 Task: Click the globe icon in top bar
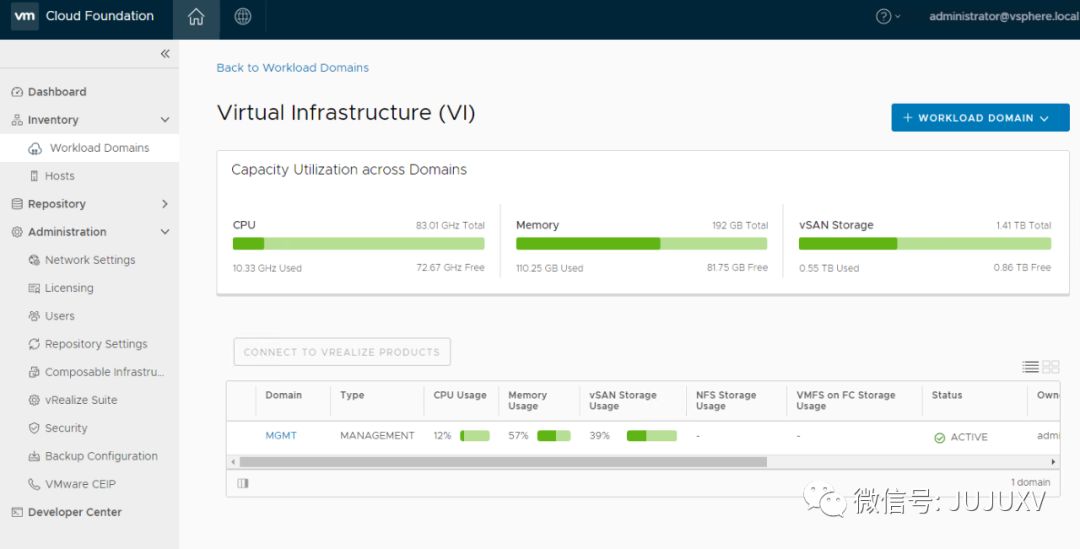tap(243, 17)
